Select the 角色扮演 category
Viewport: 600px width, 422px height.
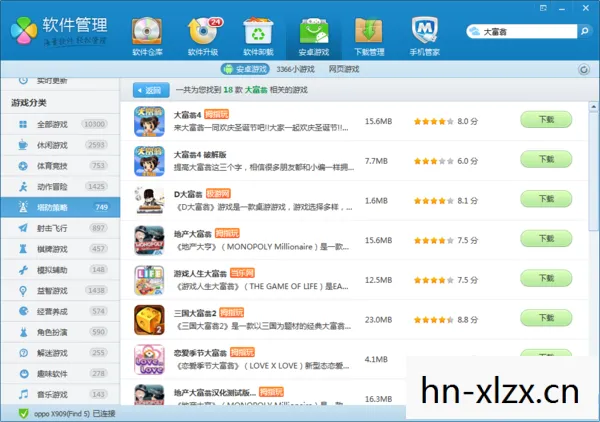60,332
